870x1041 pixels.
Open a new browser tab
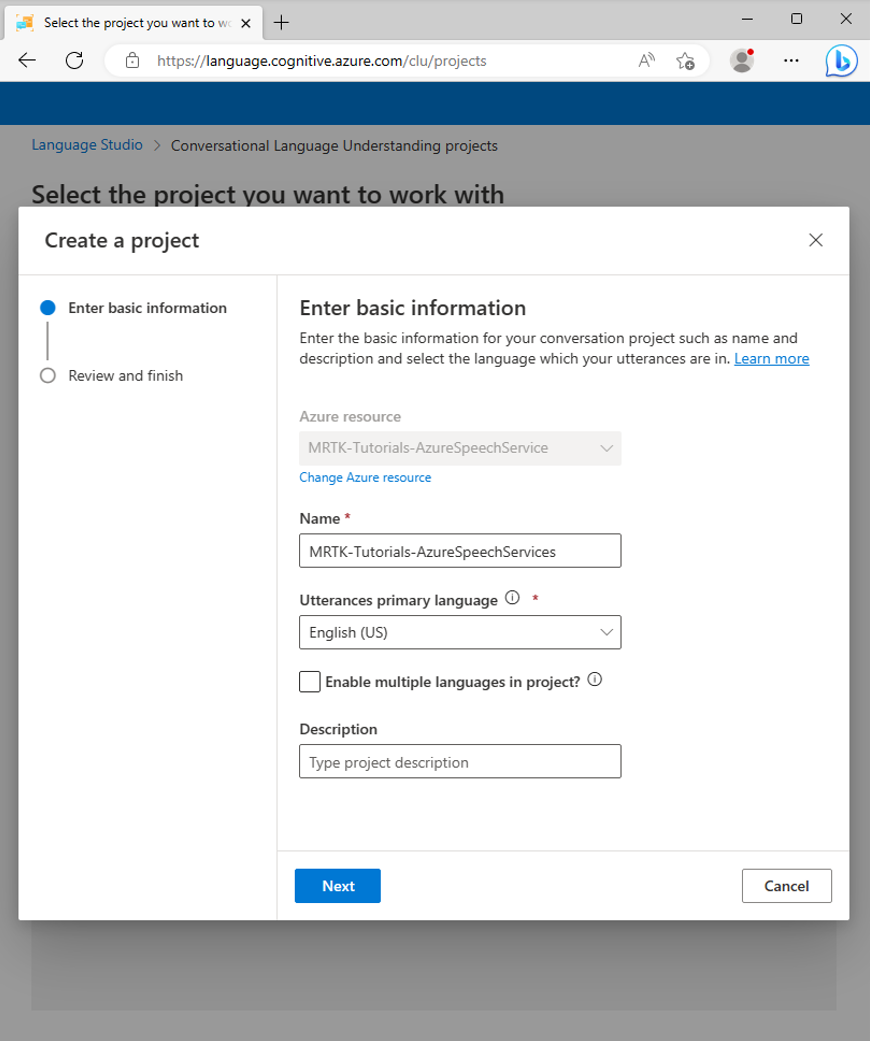(x=282, y=23)
